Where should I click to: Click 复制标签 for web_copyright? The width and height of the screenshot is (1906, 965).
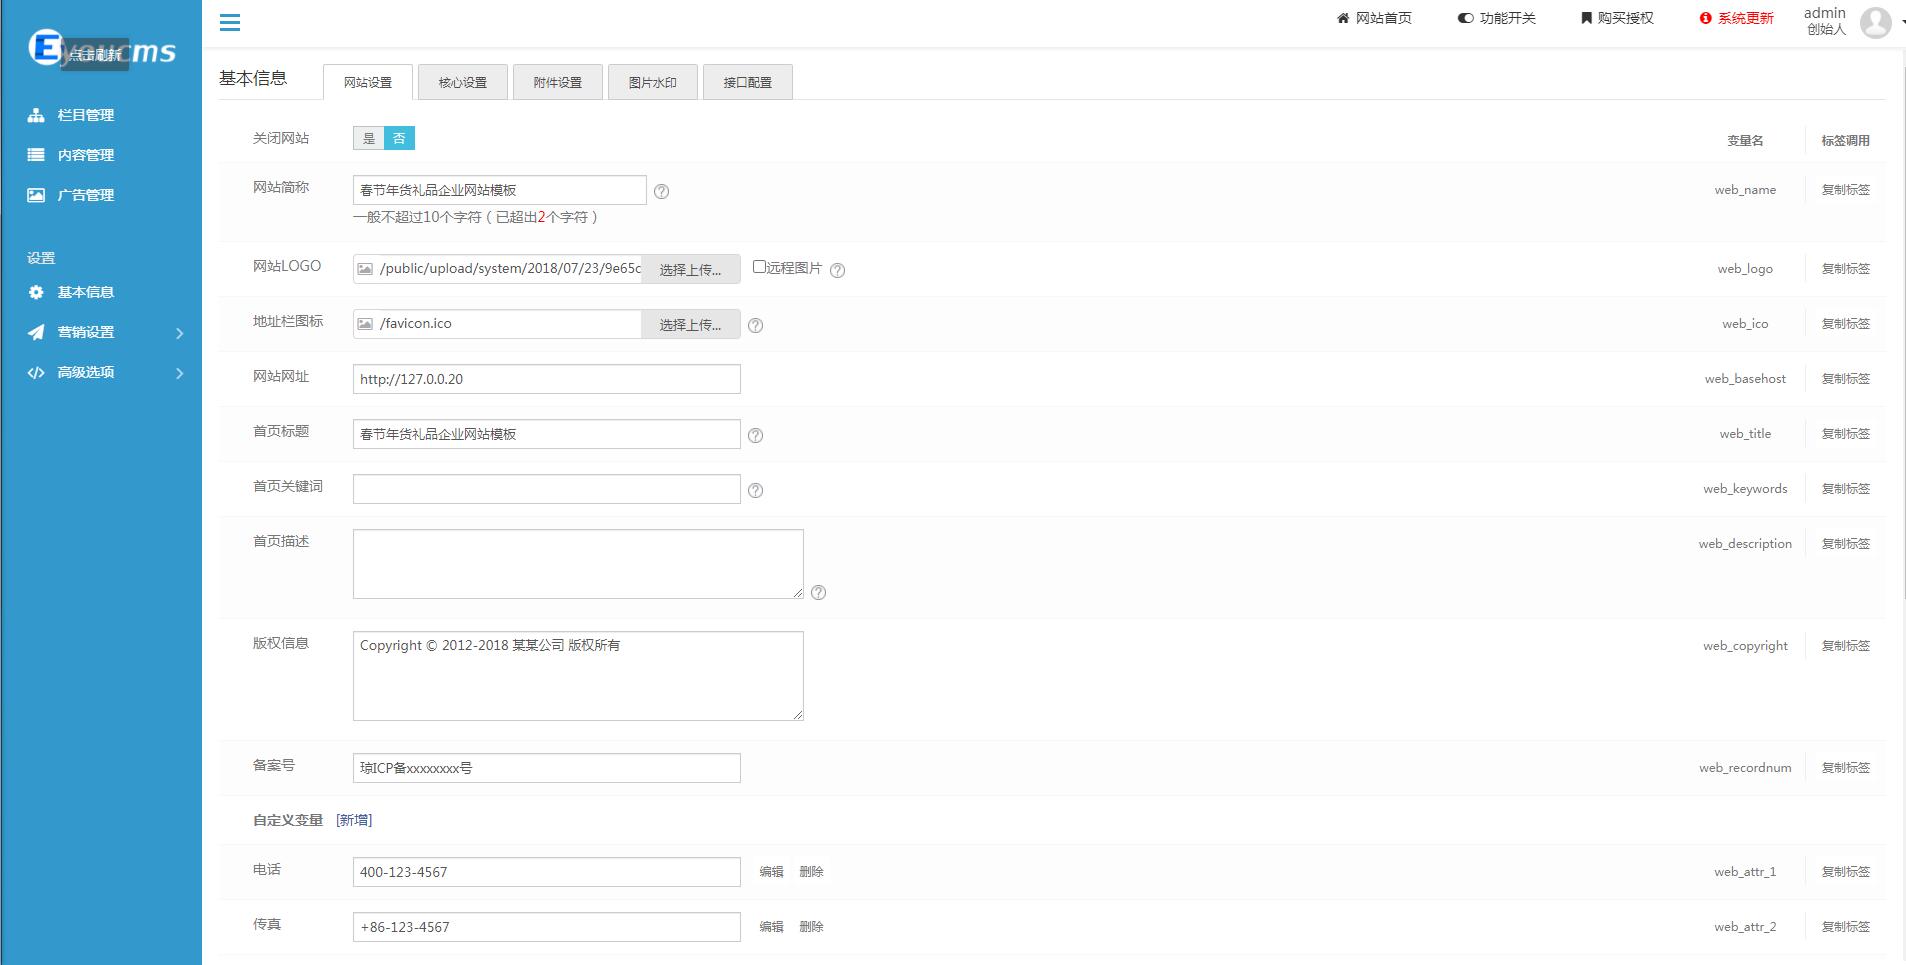(x=1845, y=646)
